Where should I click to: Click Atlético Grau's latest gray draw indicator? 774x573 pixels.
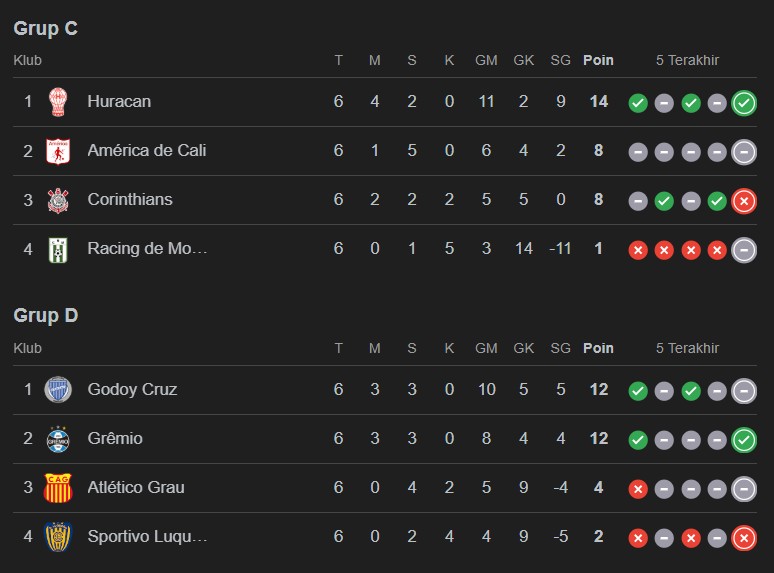pyautogui.click(x=743, y=489)
